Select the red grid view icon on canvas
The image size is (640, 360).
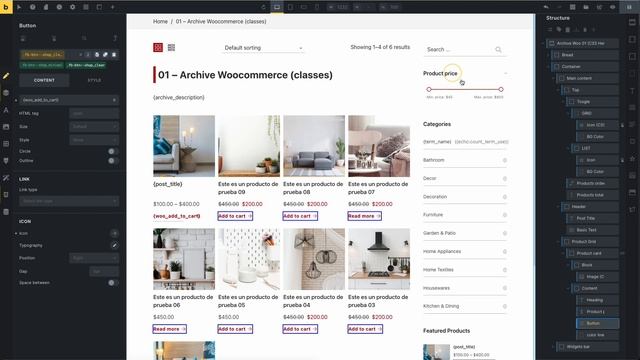158,48
